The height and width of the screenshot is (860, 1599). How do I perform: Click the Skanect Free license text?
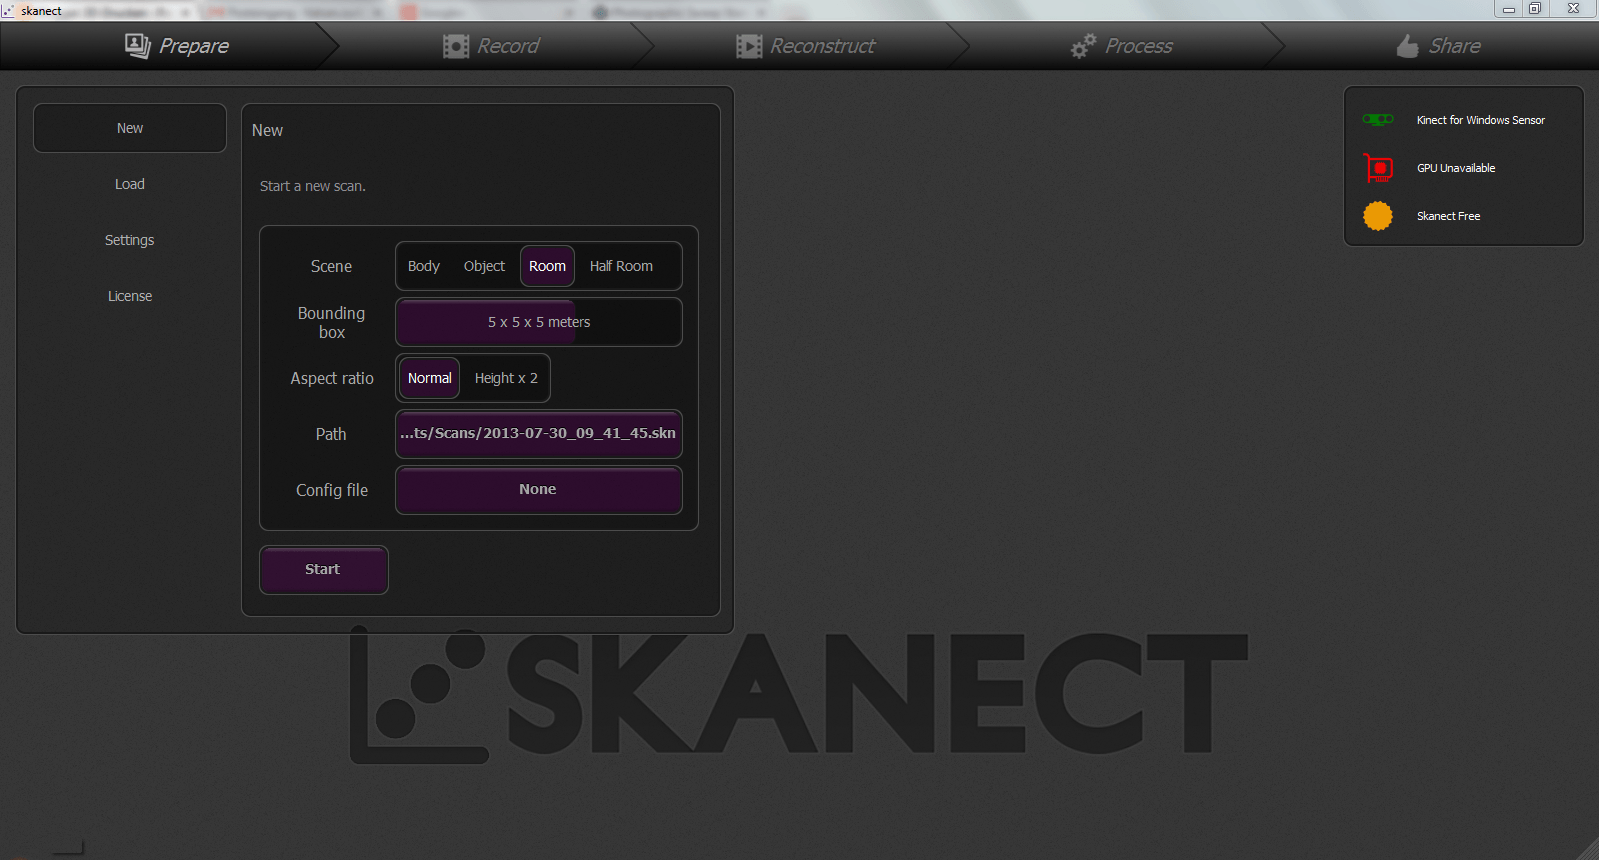pyautogui.click(x=1448, y=216)
